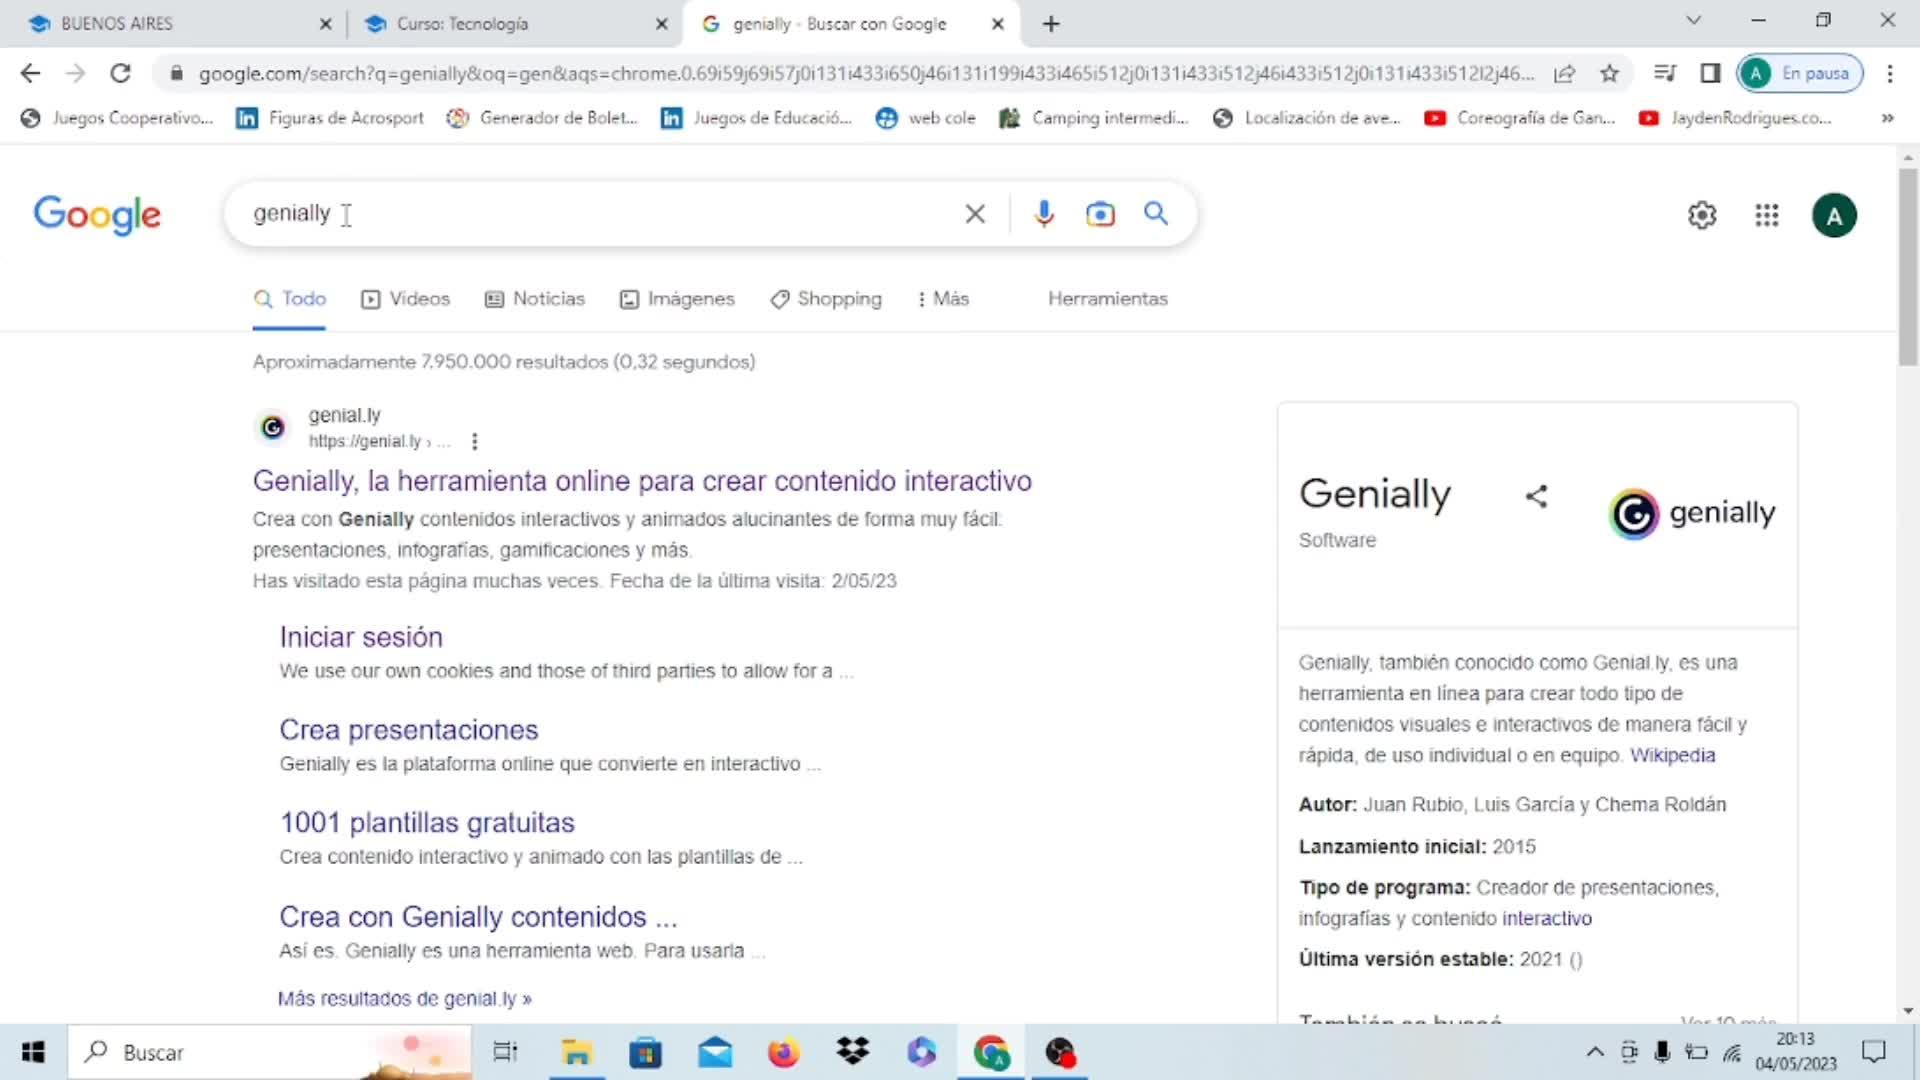The image size is (1920, 1080).
Task: Show hidden bookmarks with double chevron
Action: 1887,118
